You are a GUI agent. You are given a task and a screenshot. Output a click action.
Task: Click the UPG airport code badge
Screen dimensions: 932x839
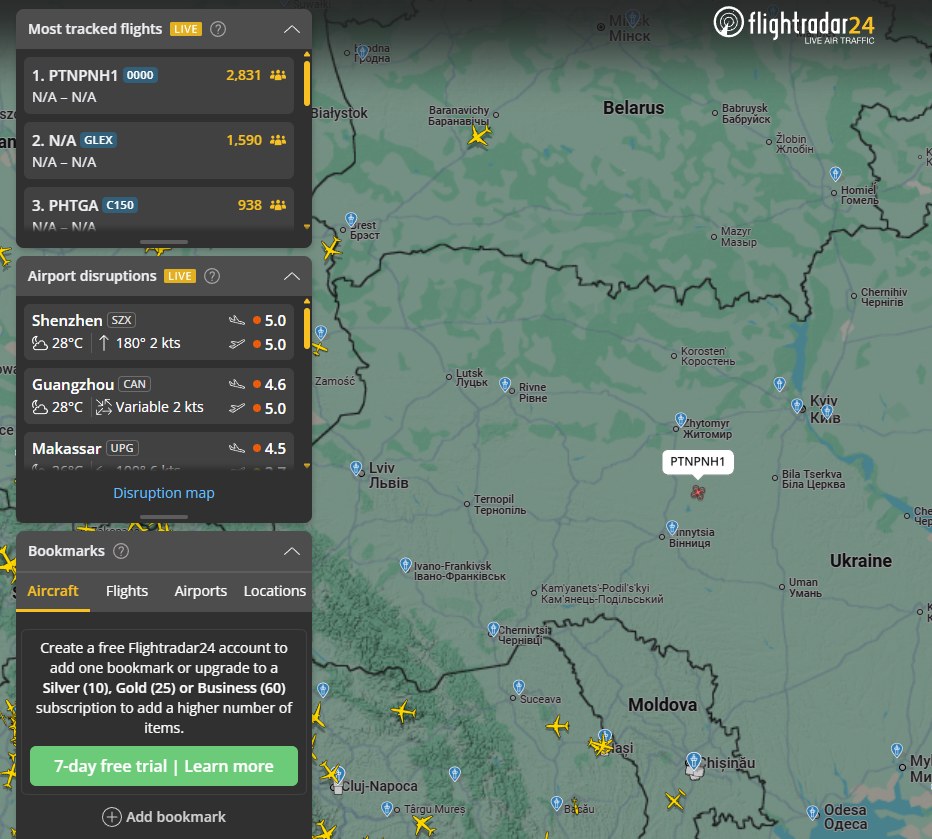122,448
